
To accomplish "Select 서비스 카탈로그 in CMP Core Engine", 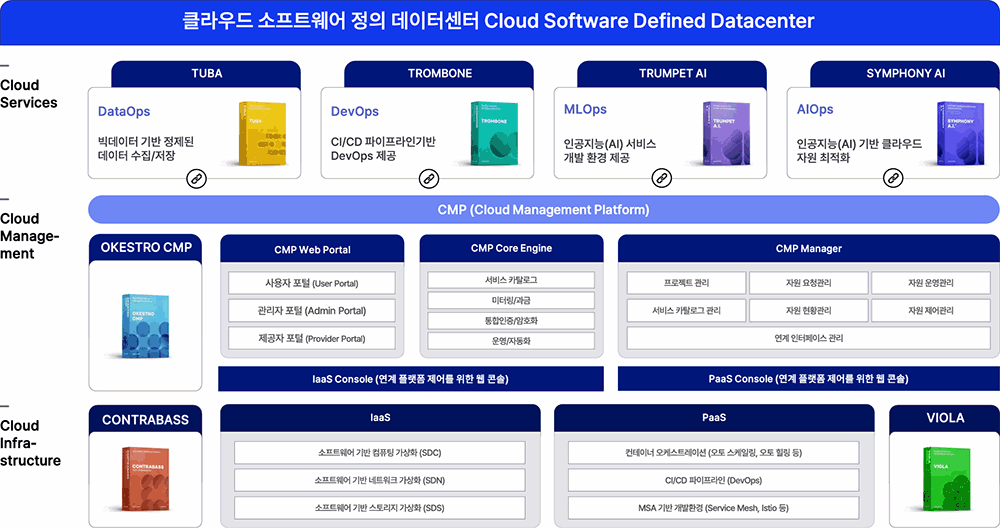I will pos(511,280).
